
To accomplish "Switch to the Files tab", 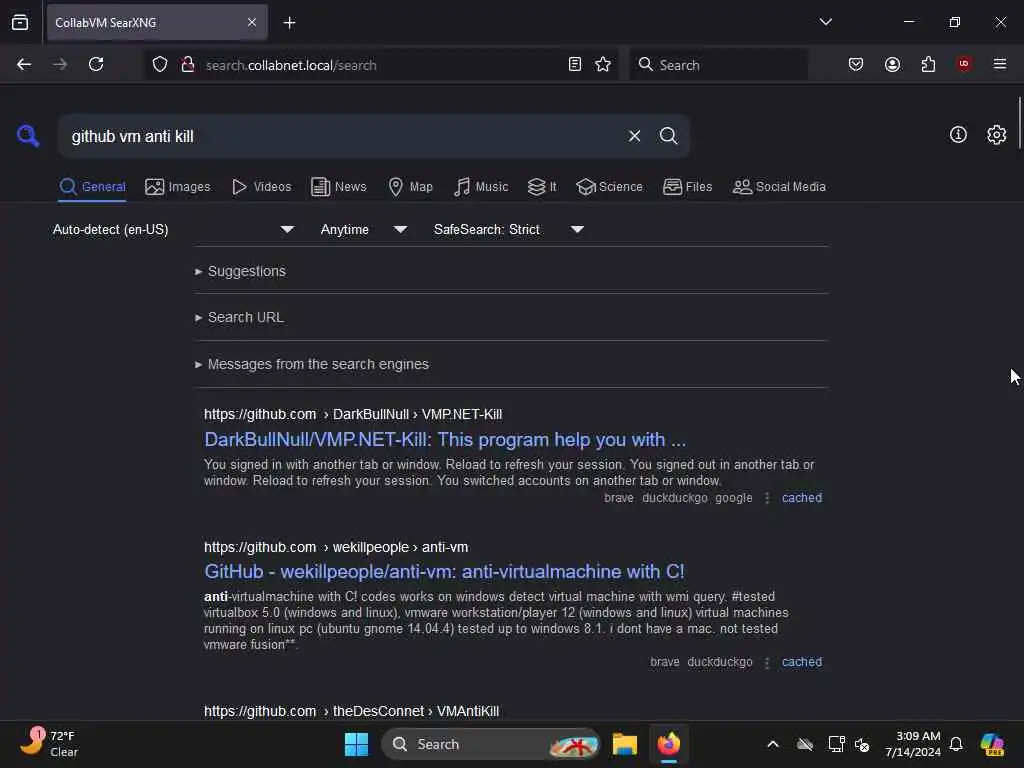I will [687, 187].
